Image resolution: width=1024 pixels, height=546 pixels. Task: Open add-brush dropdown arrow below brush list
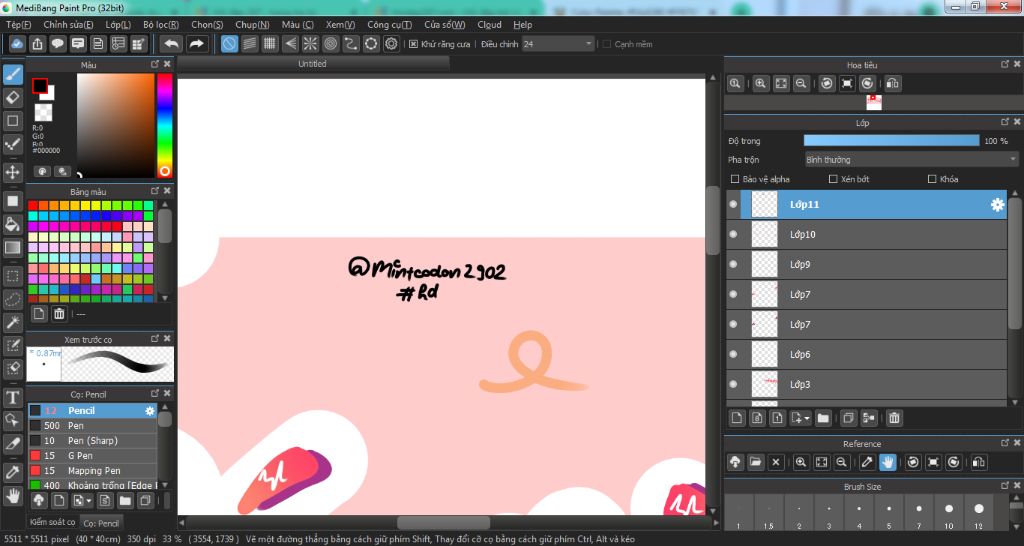[x=89, y=501]
